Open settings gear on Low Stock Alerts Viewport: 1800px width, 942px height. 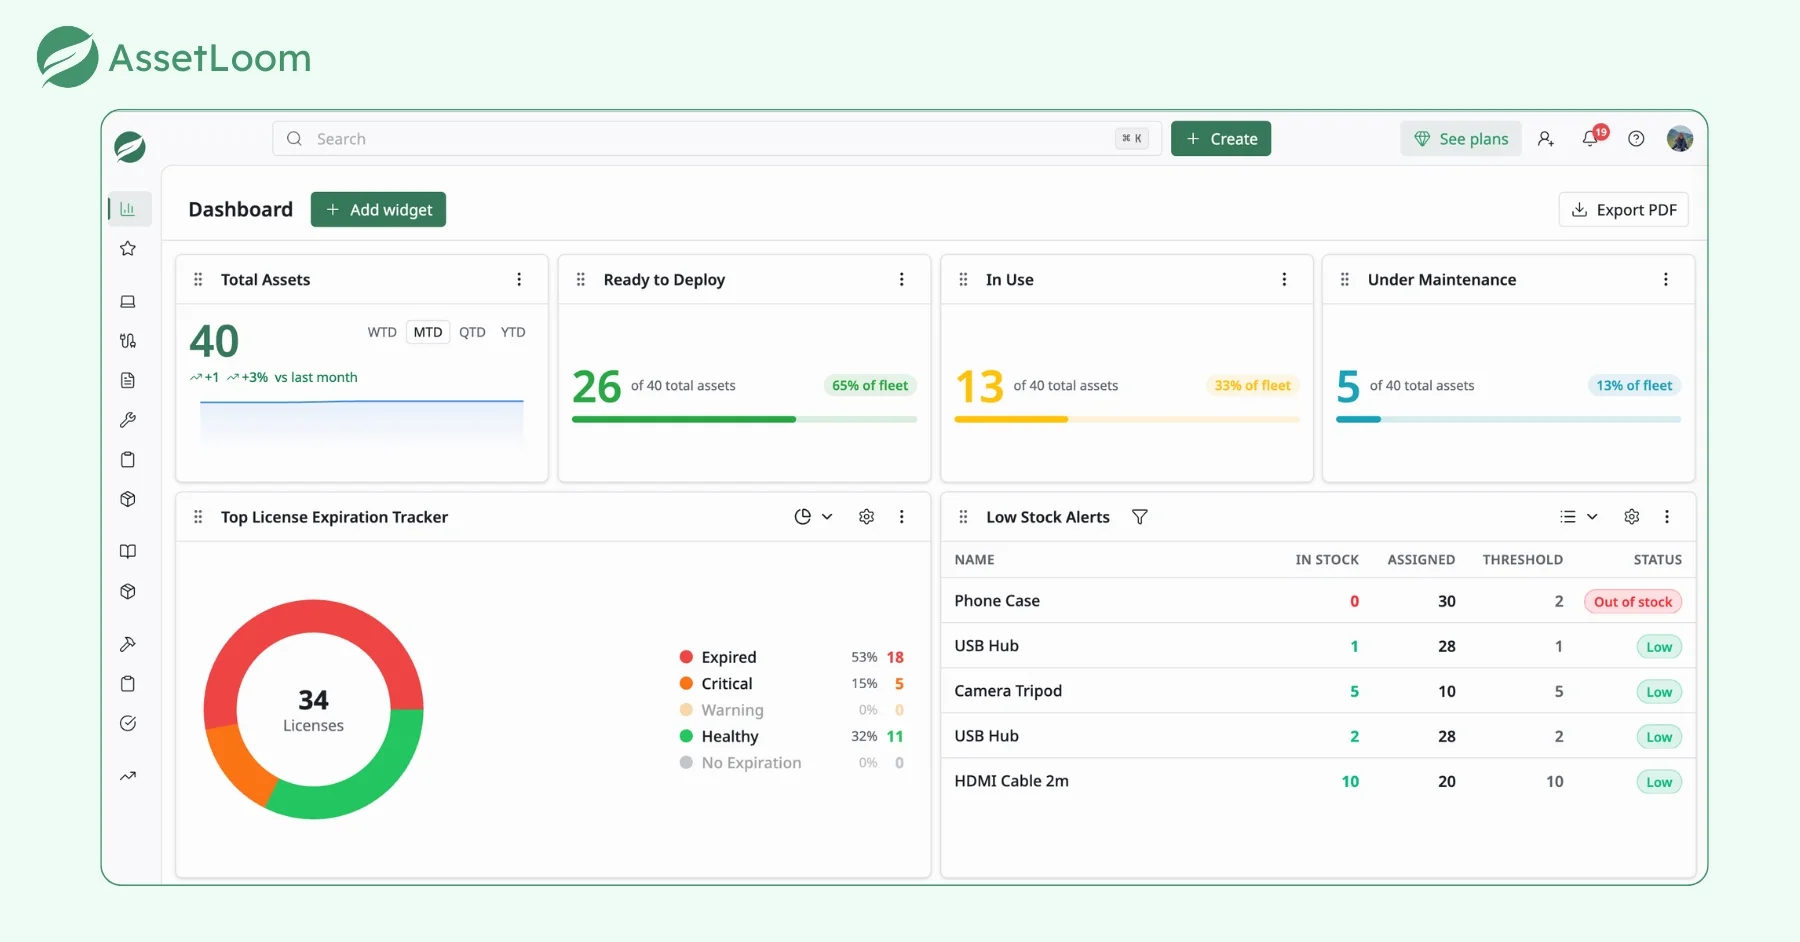tap(1632, 517)
